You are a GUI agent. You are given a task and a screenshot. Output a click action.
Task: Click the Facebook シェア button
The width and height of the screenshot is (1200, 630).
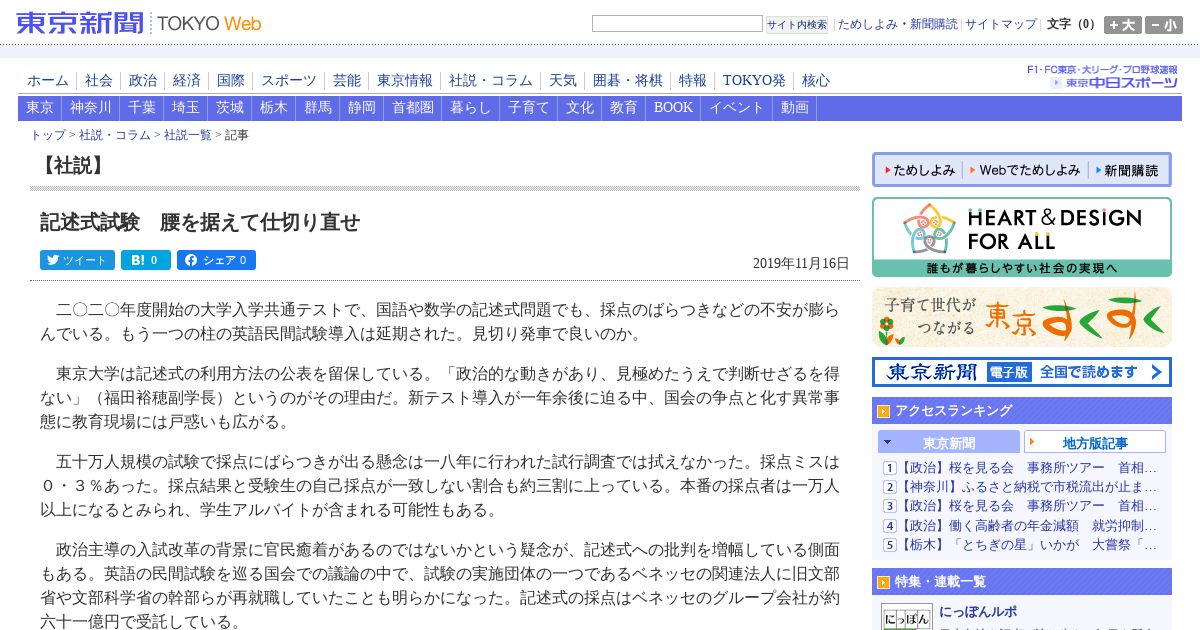[x=216, y=260]
